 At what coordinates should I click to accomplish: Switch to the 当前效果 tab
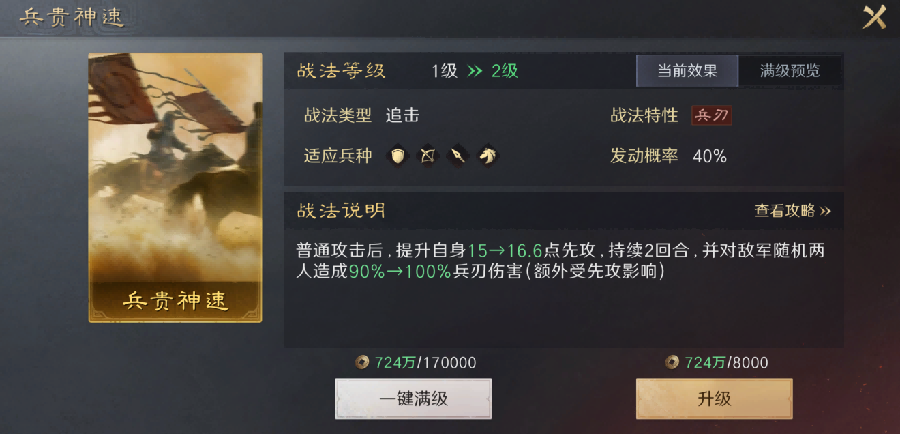[687, 71]
